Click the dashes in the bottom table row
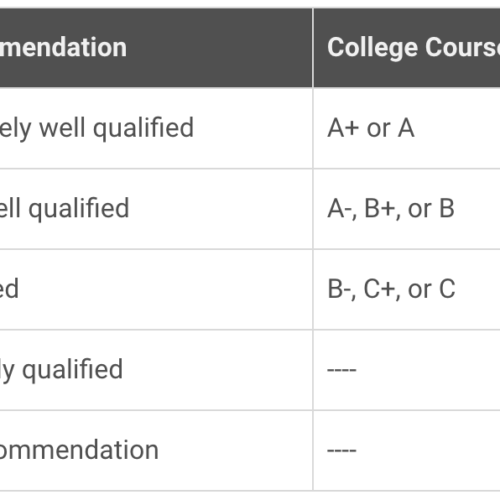 tap(342, 451)
